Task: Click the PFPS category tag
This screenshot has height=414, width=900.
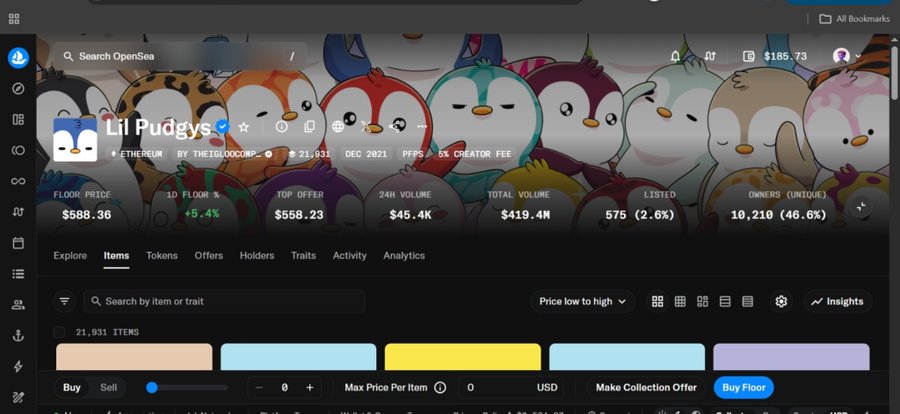Action: [x=412, y=154]
